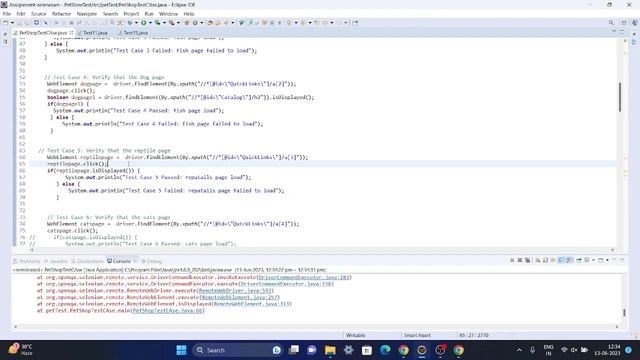Click the Windows Start button
The width and height of the screenshot is (640, 360).
click(181, 350)
